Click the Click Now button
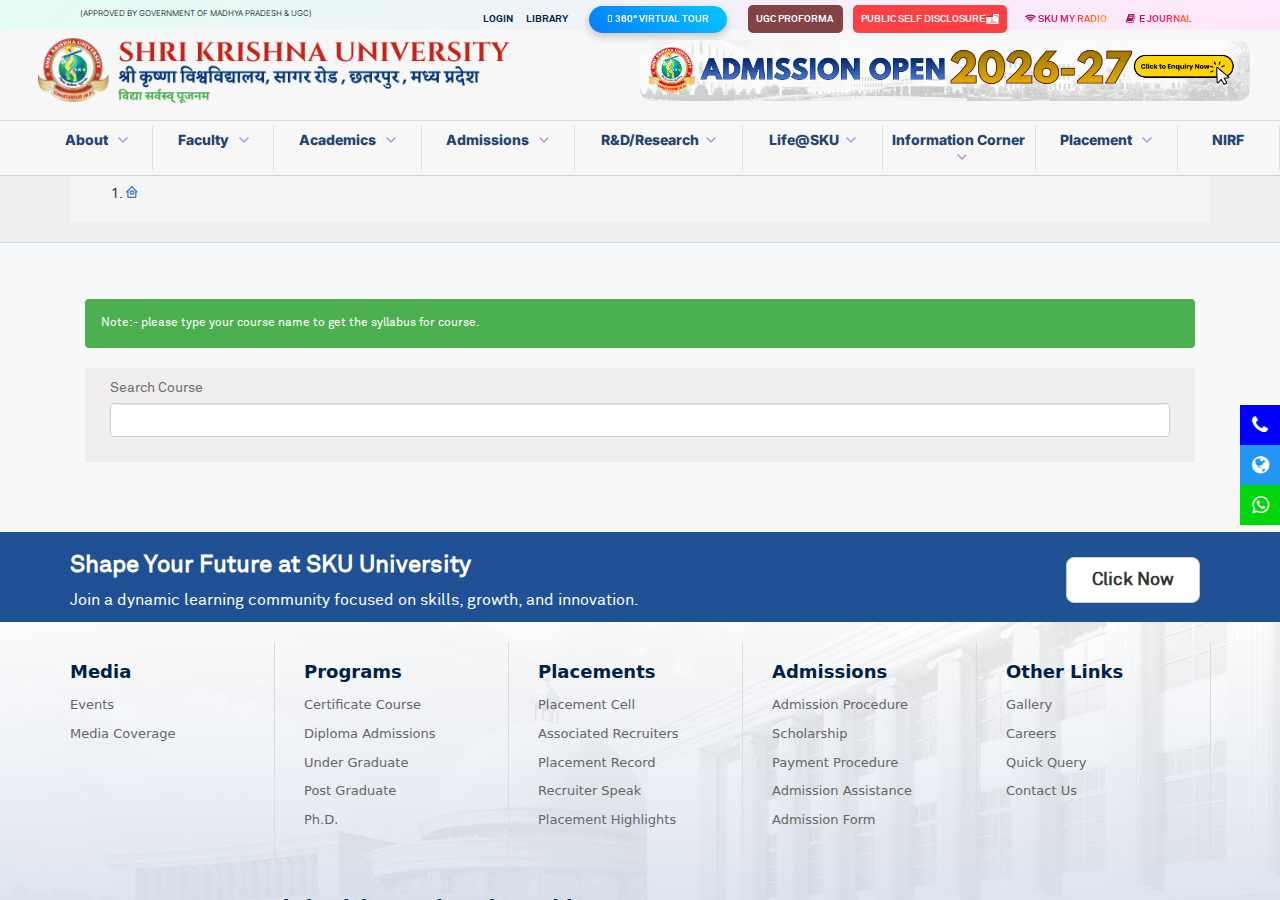This screenshot has width=1280, height=900. (1133, 580)
